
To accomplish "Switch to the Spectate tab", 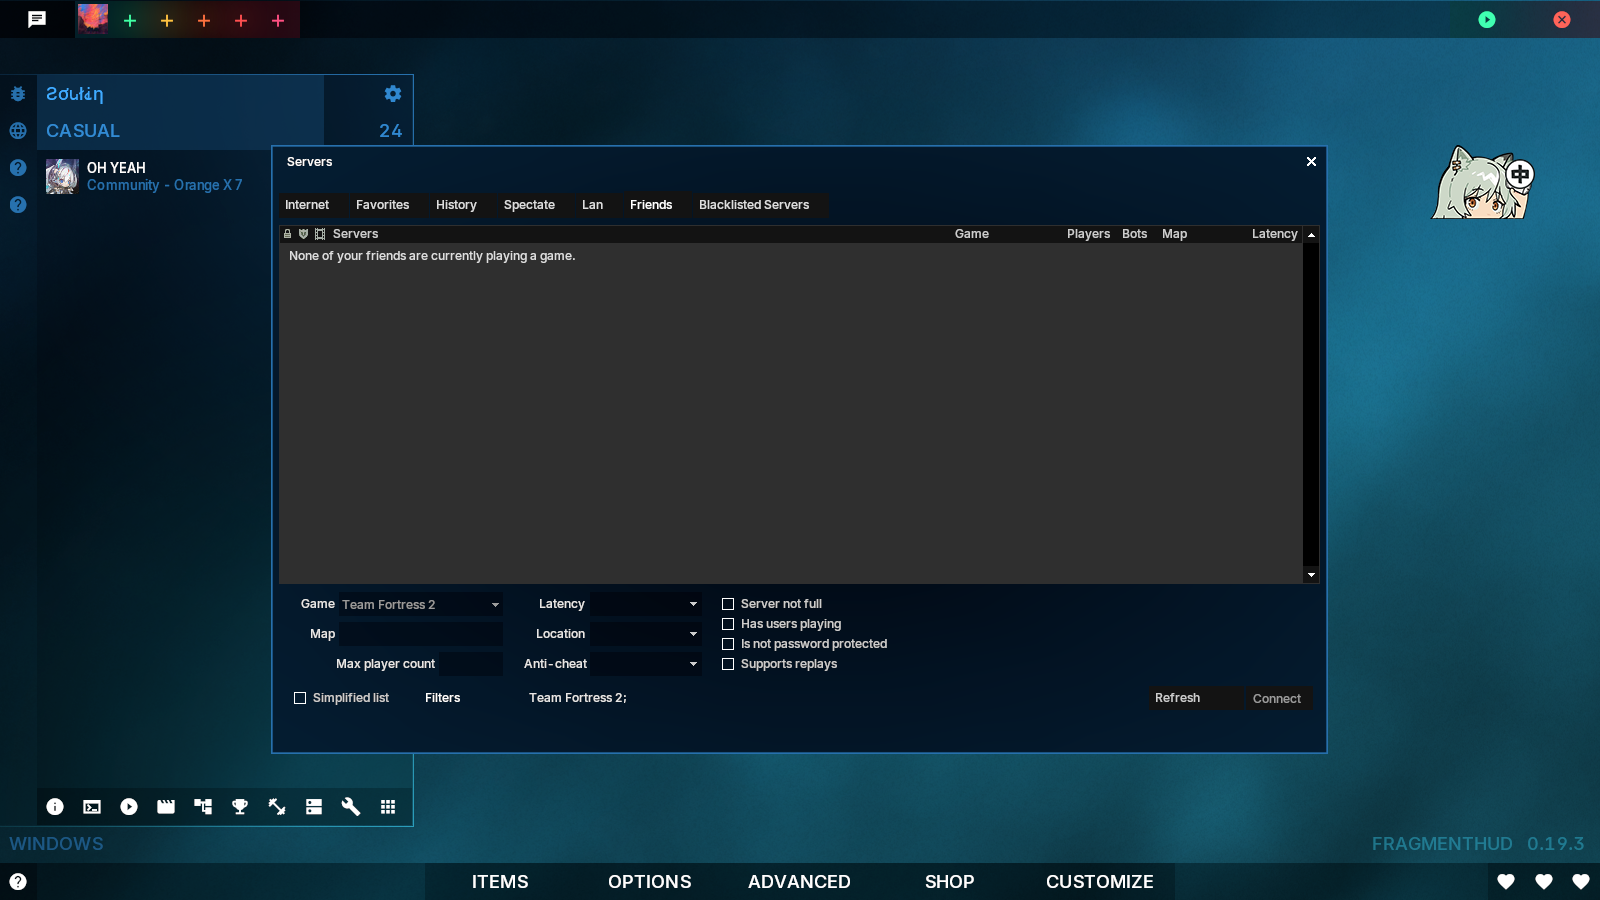I will [x=529, y=205].
